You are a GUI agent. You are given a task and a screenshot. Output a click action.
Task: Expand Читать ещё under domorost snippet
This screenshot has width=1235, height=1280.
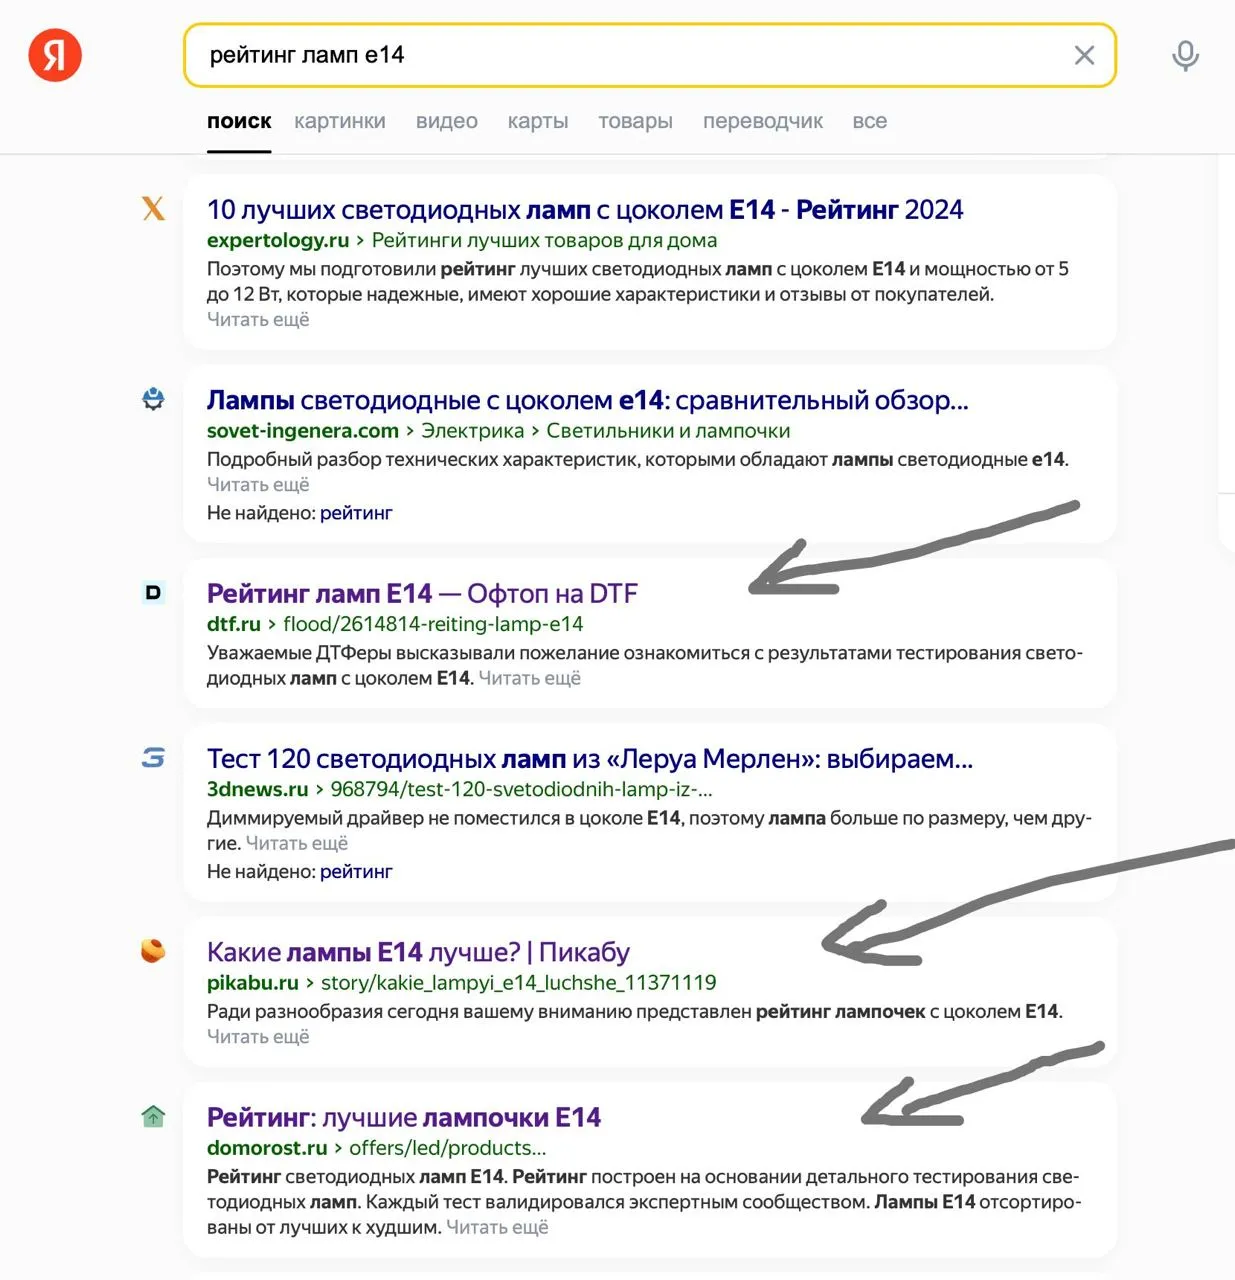(x=497, y=1227)
